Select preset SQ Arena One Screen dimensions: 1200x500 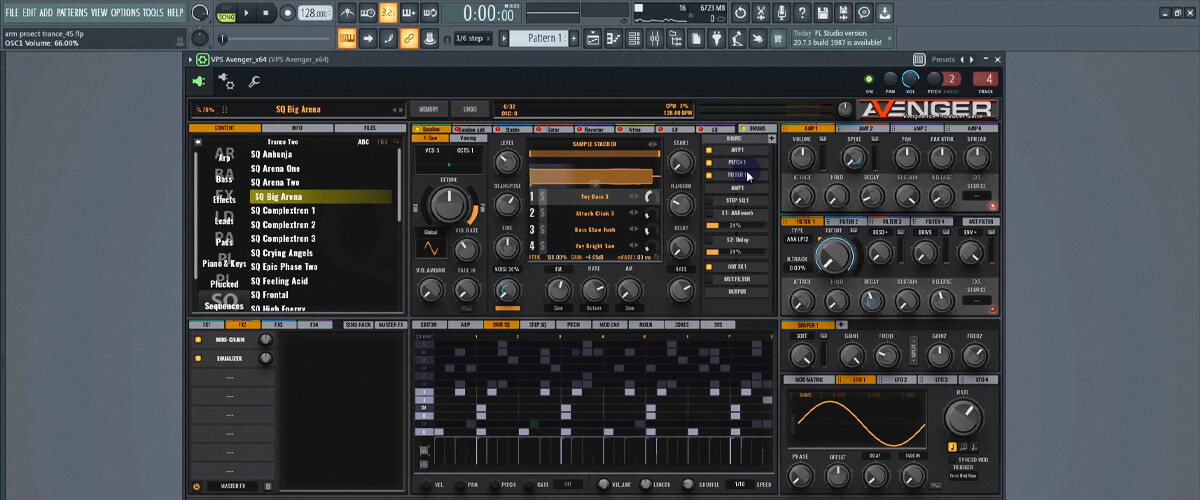point(275,169)
